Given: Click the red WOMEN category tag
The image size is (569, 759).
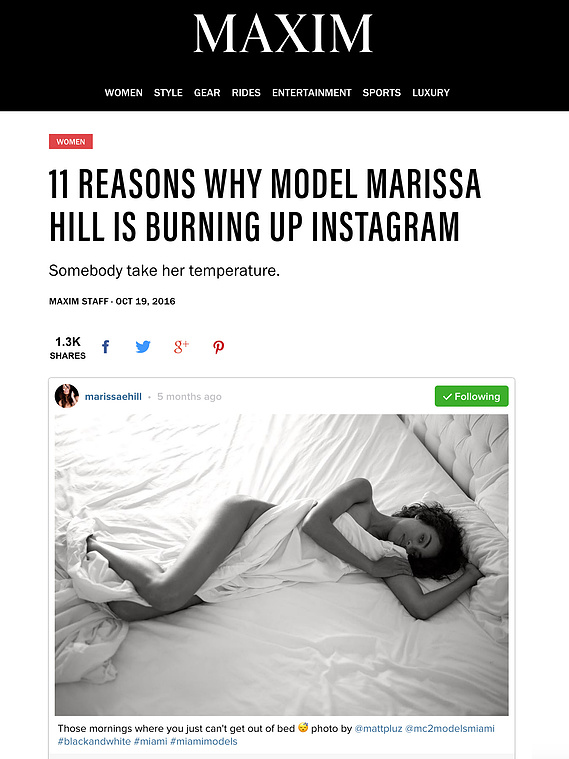Looking at the screenshot, I should tap(71, 141).
